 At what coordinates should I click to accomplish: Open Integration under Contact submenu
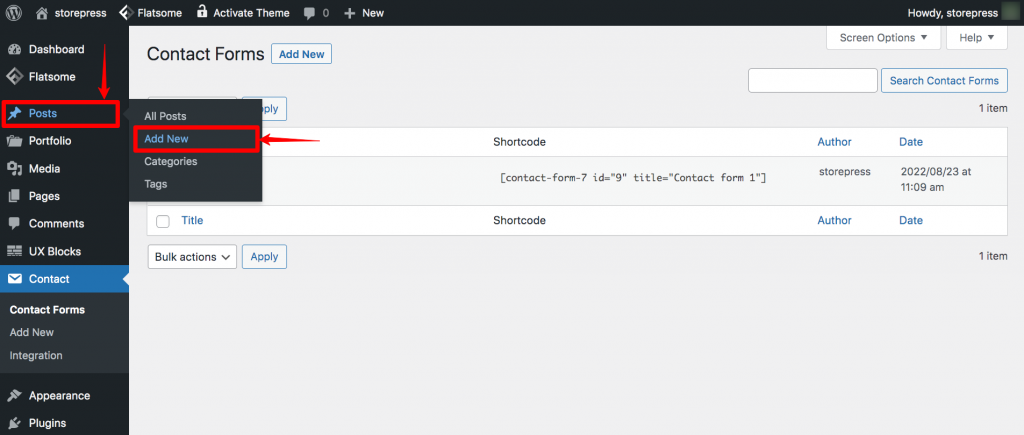36,355
